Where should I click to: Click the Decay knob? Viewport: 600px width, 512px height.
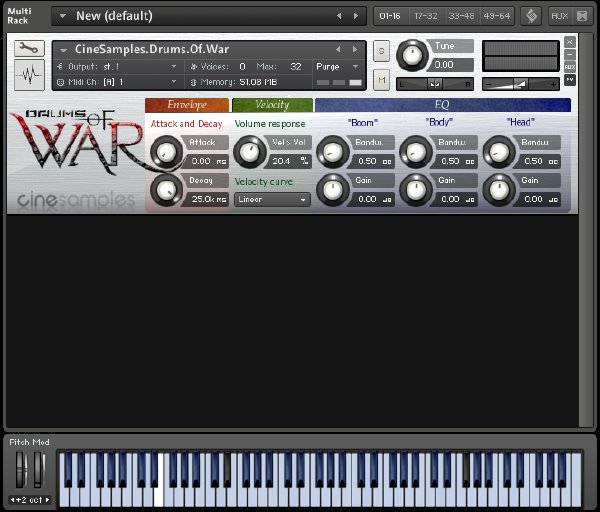tap(166, 190)
